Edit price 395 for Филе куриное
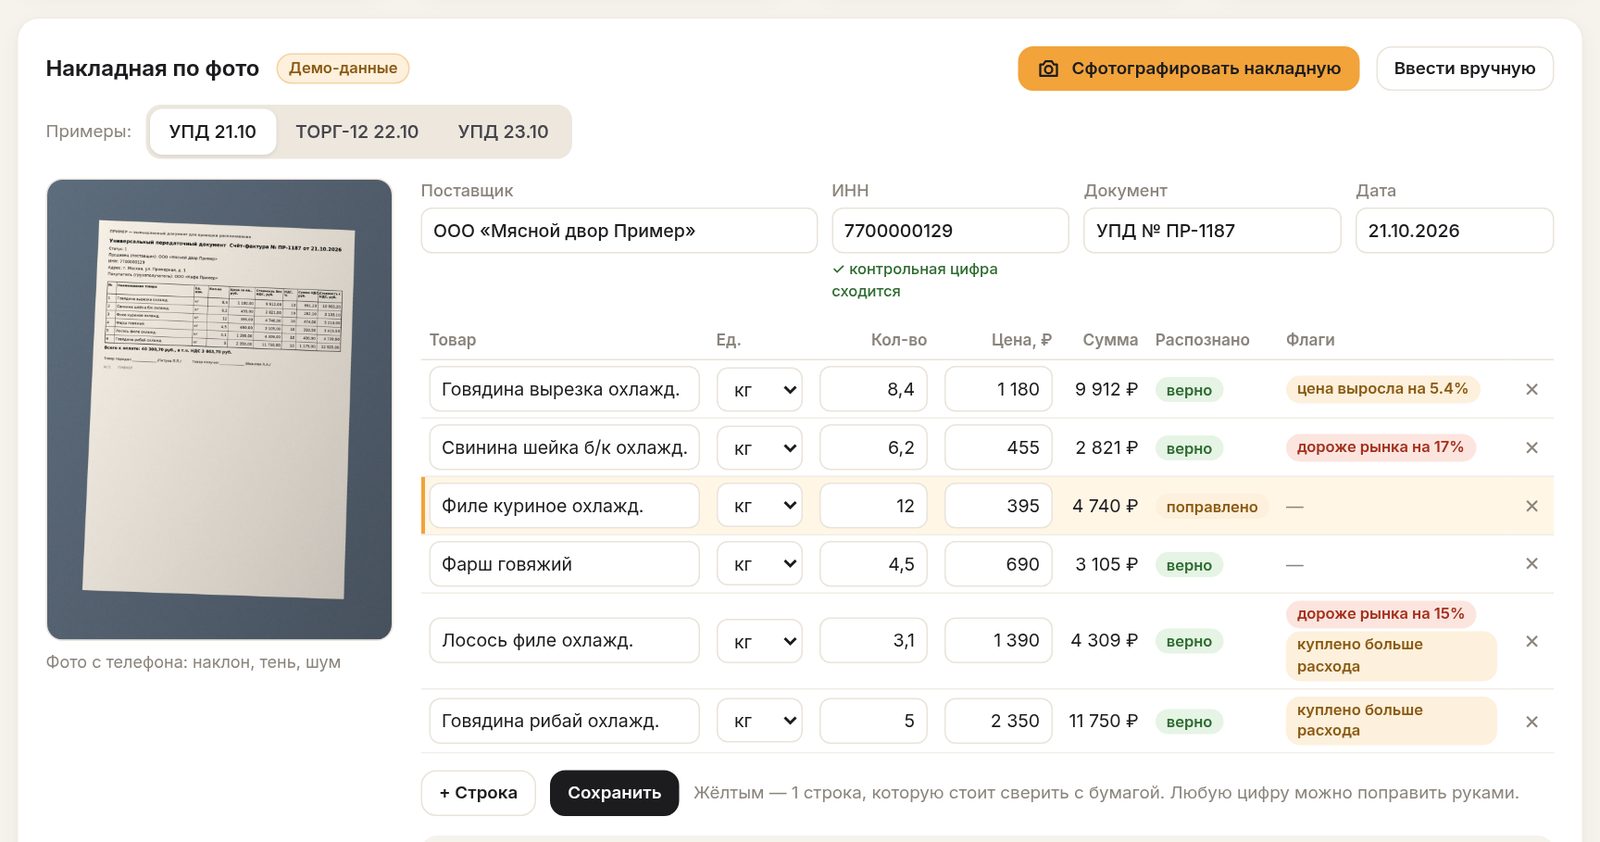Viewport: 1600px width, 842px height. pos(998,506)
